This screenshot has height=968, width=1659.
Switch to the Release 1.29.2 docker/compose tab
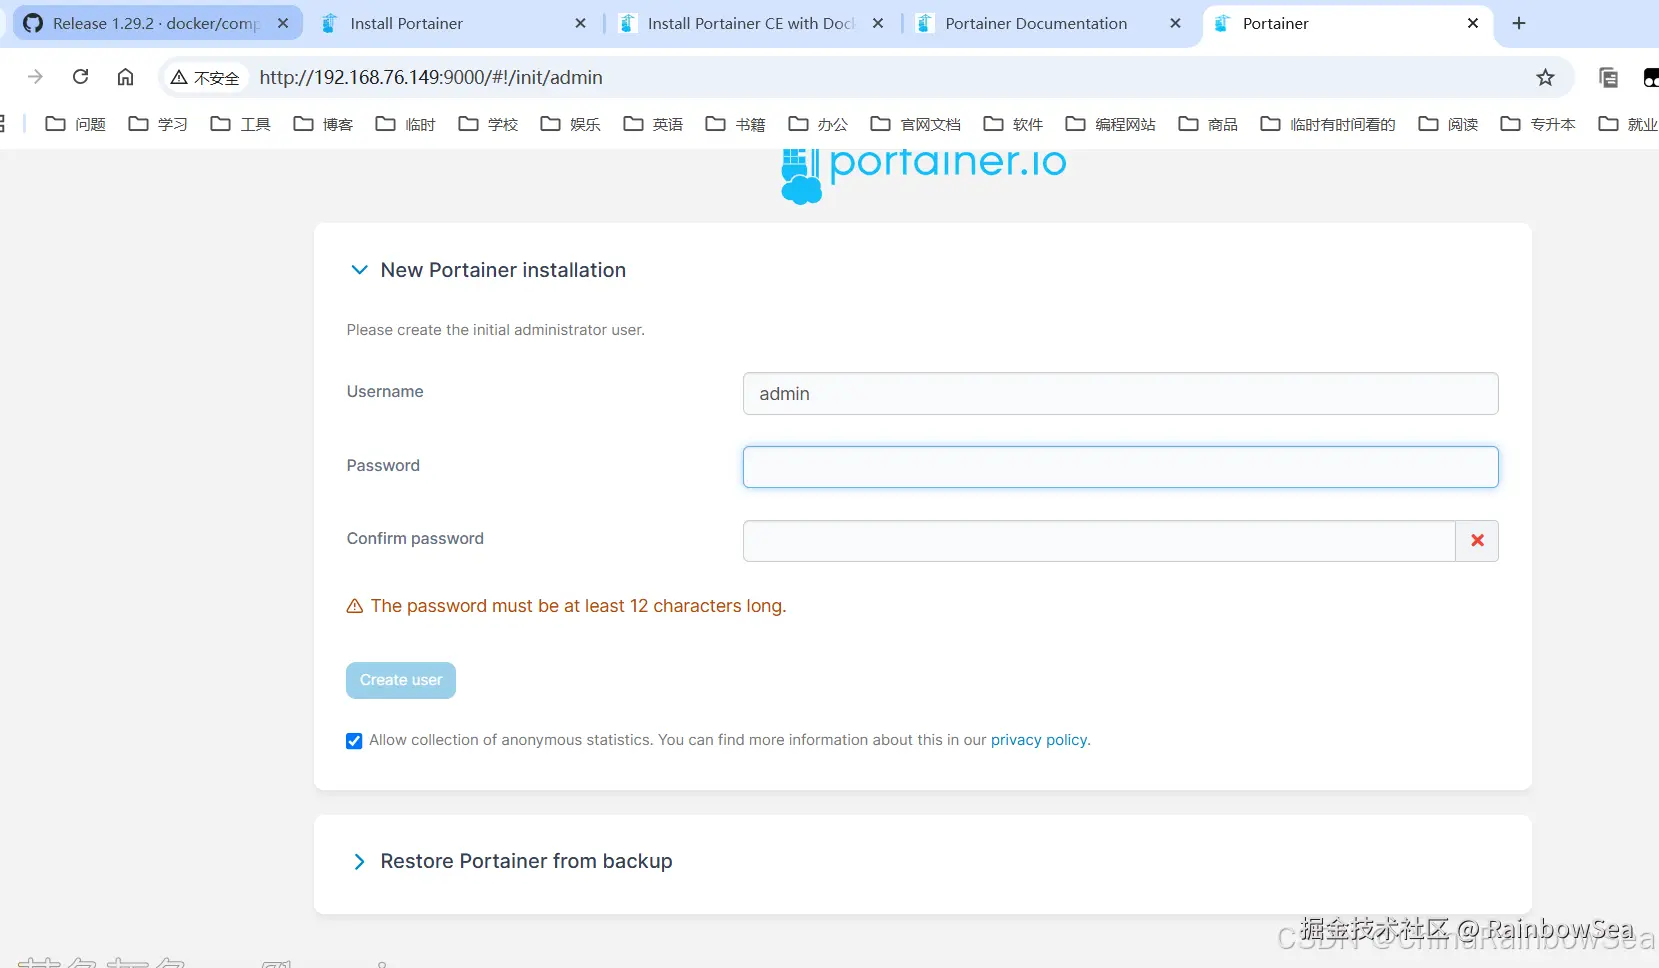click(157, 23)
